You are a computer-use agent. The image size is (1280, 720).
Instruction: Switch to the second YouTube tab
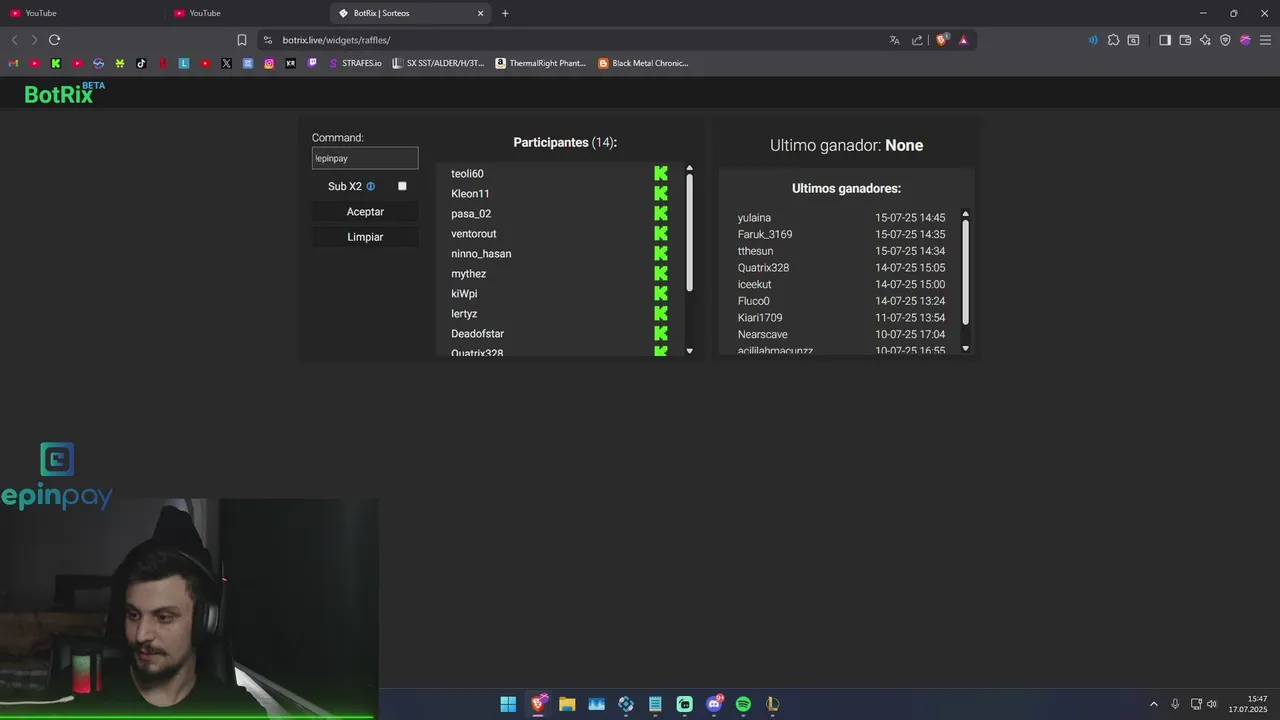point(248,13)
